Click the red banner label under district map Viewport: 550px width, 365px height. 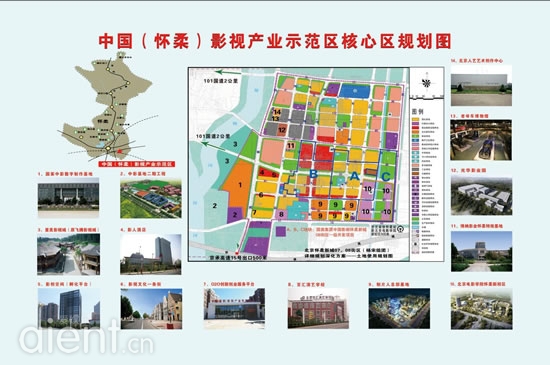click(x=137, y=164)
